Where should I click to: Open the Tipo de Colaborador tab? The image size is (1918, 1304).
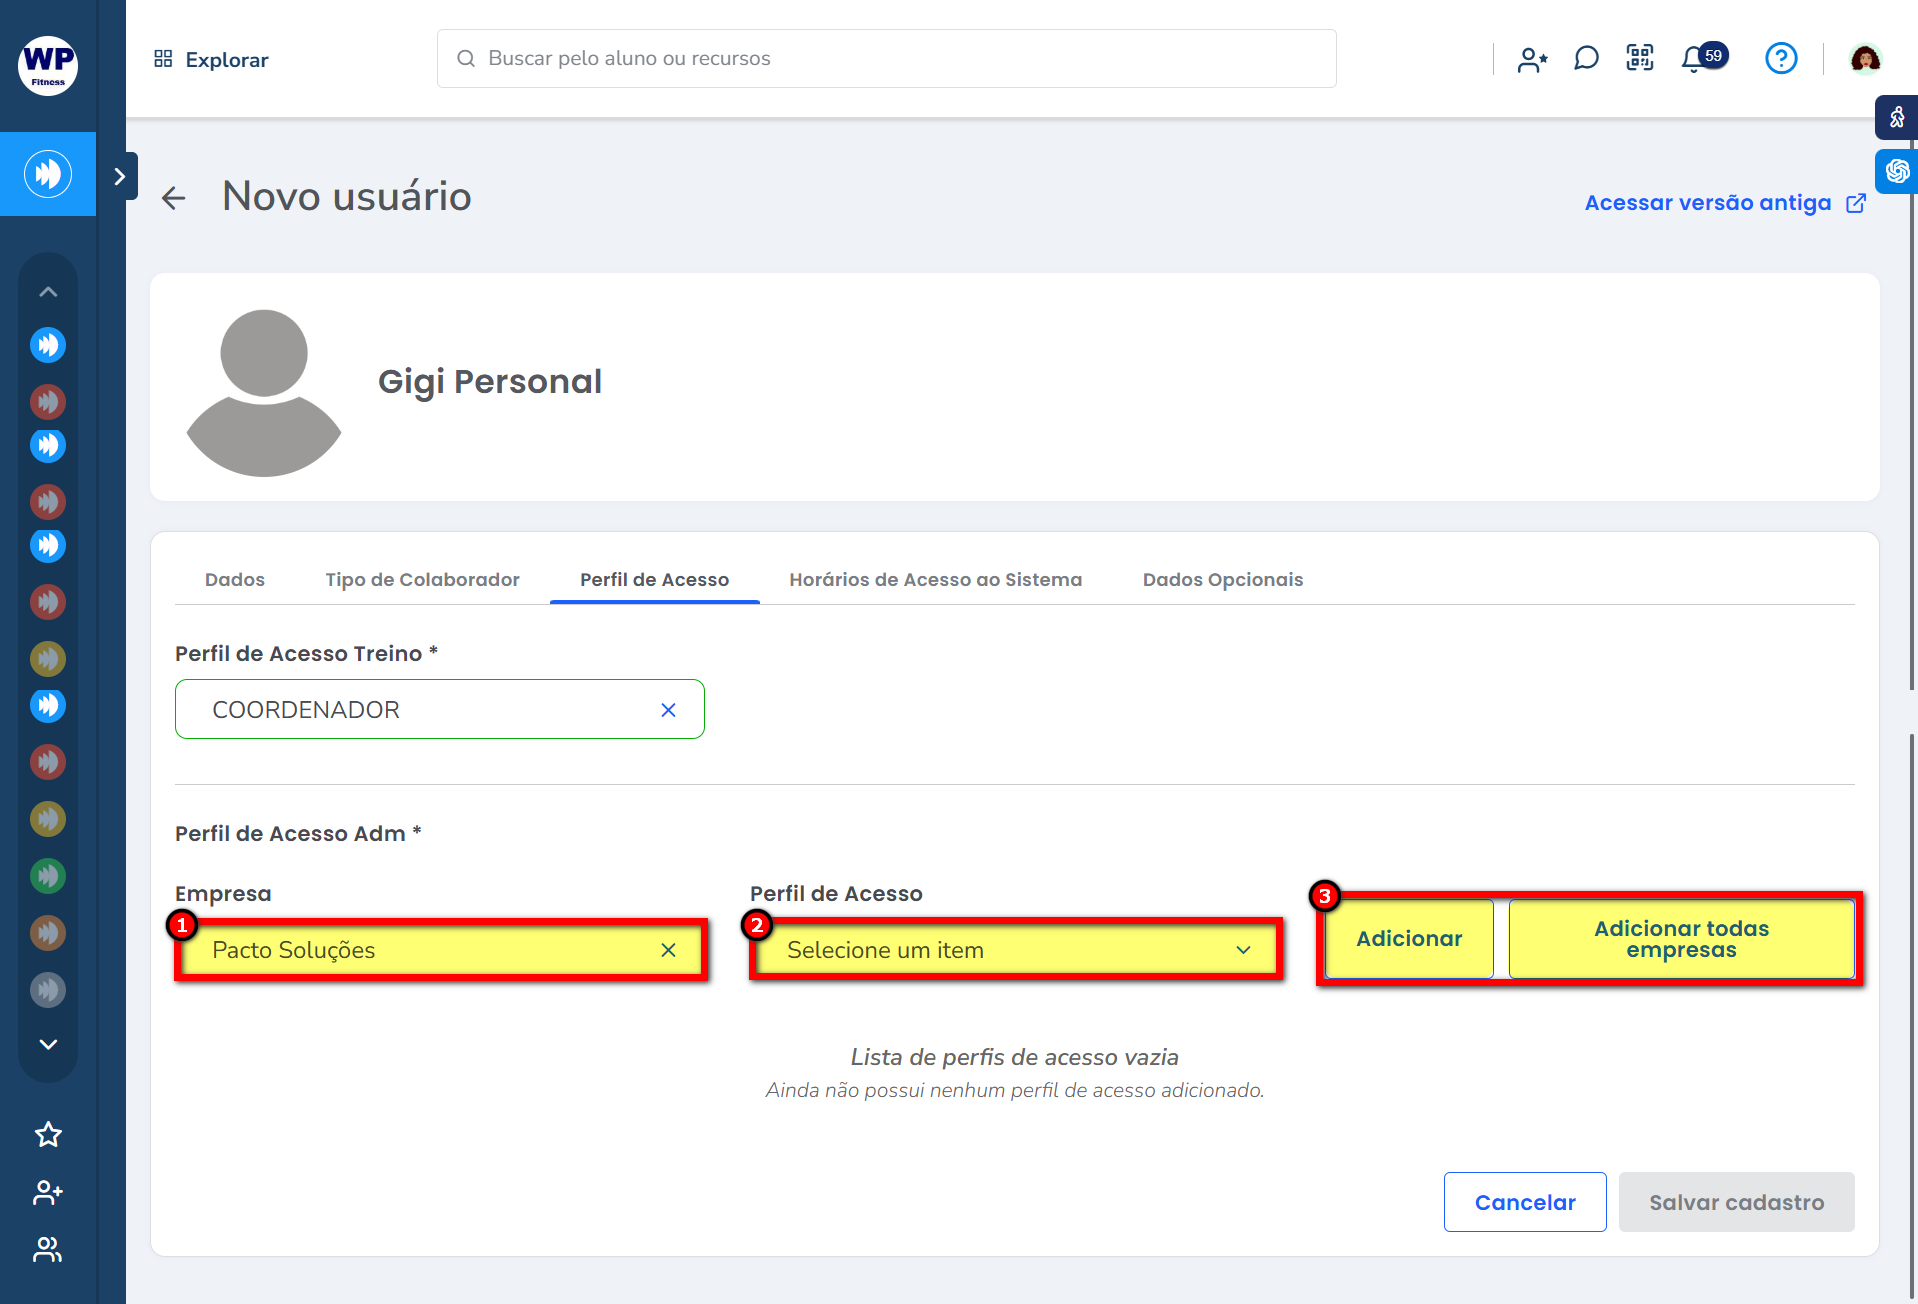(x=422, y=580)
